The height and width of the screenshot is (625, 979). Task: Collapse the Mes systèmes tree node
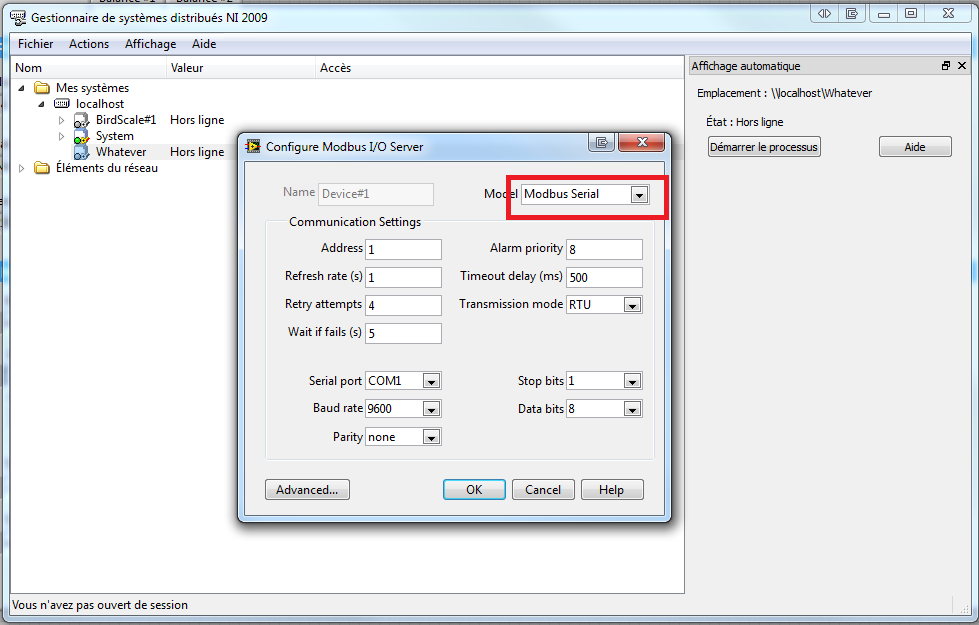21,88
